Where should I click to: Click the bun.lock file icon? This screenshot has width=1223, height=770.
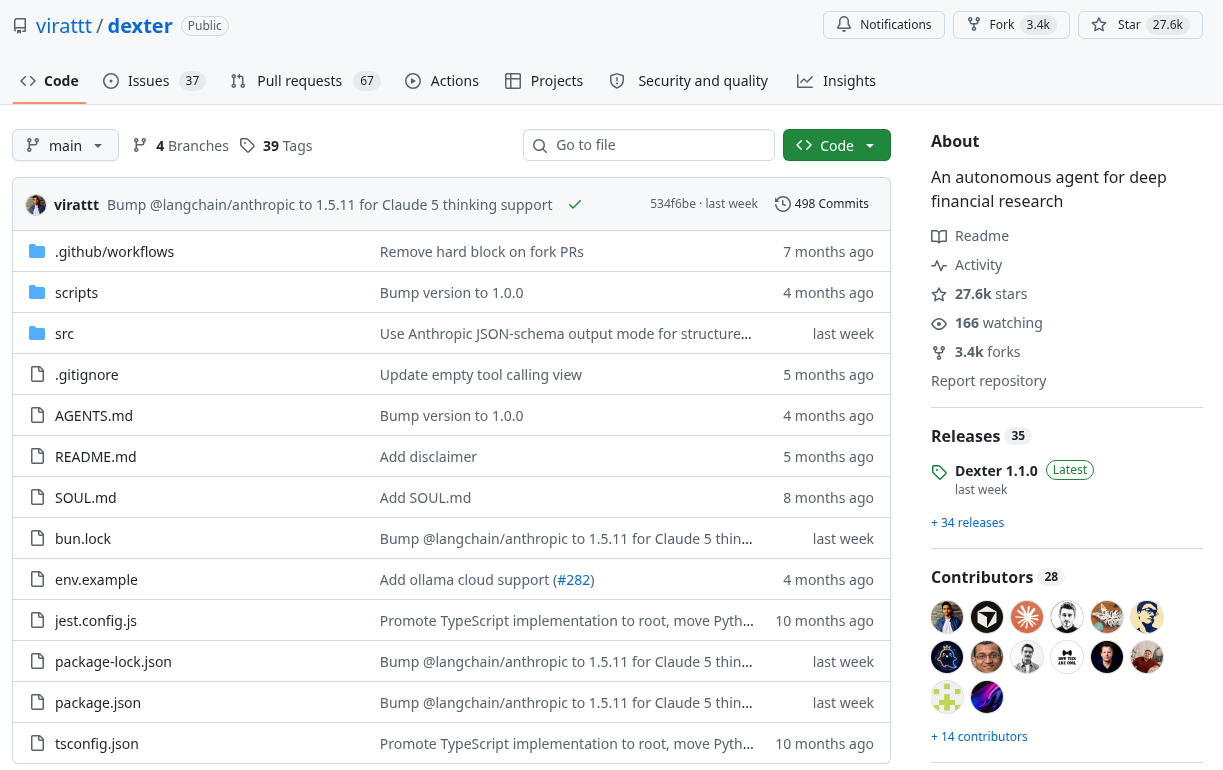pos(37,538)
